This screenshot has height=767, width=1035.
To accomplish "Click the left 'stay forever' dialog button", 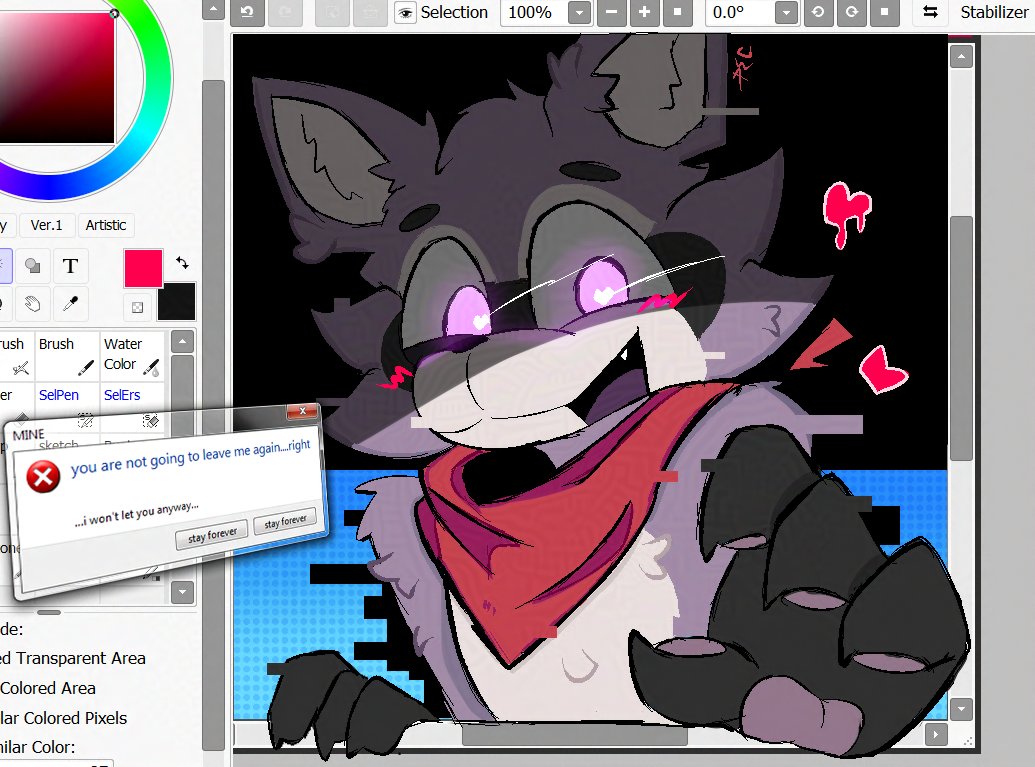I will pyautogui.click(x=212, y=534).
